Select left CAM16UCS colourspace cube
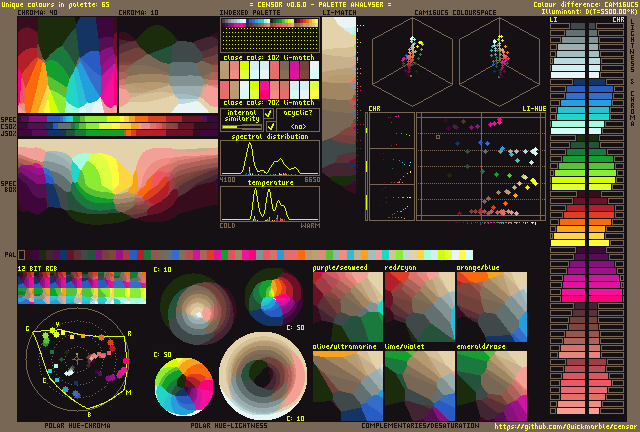 click(412, 62)
